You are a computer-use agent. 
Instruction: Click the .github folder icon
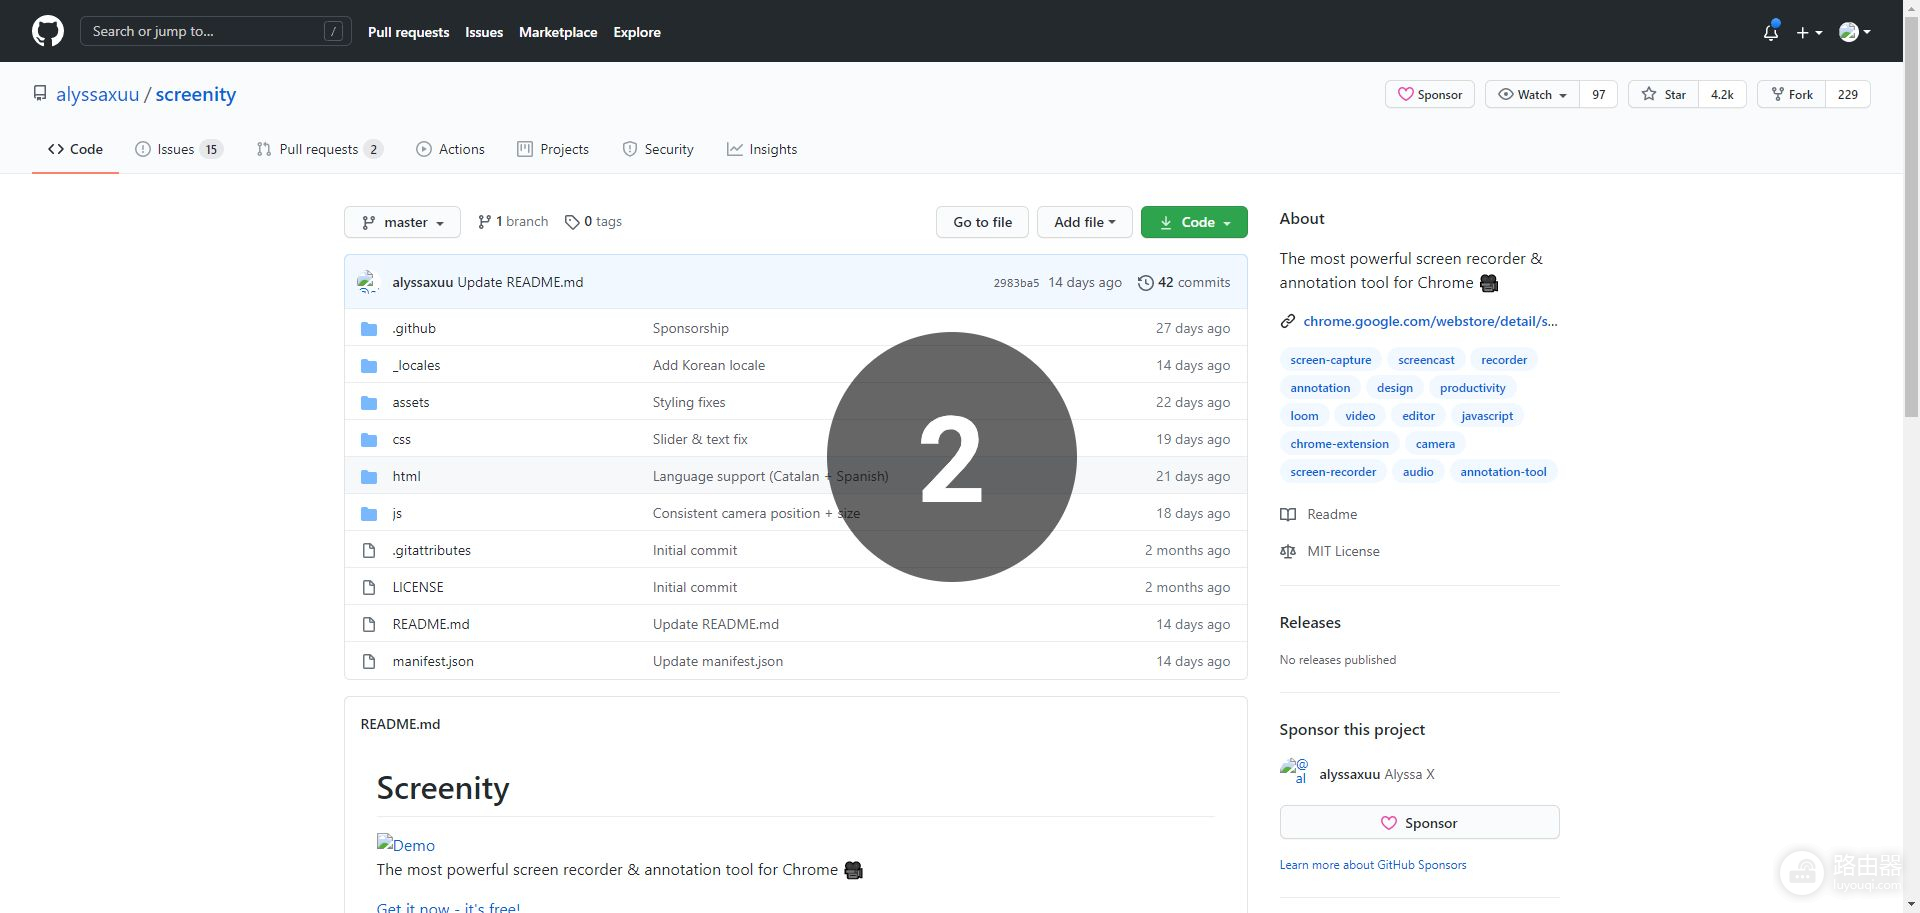[x=369, y=329]
